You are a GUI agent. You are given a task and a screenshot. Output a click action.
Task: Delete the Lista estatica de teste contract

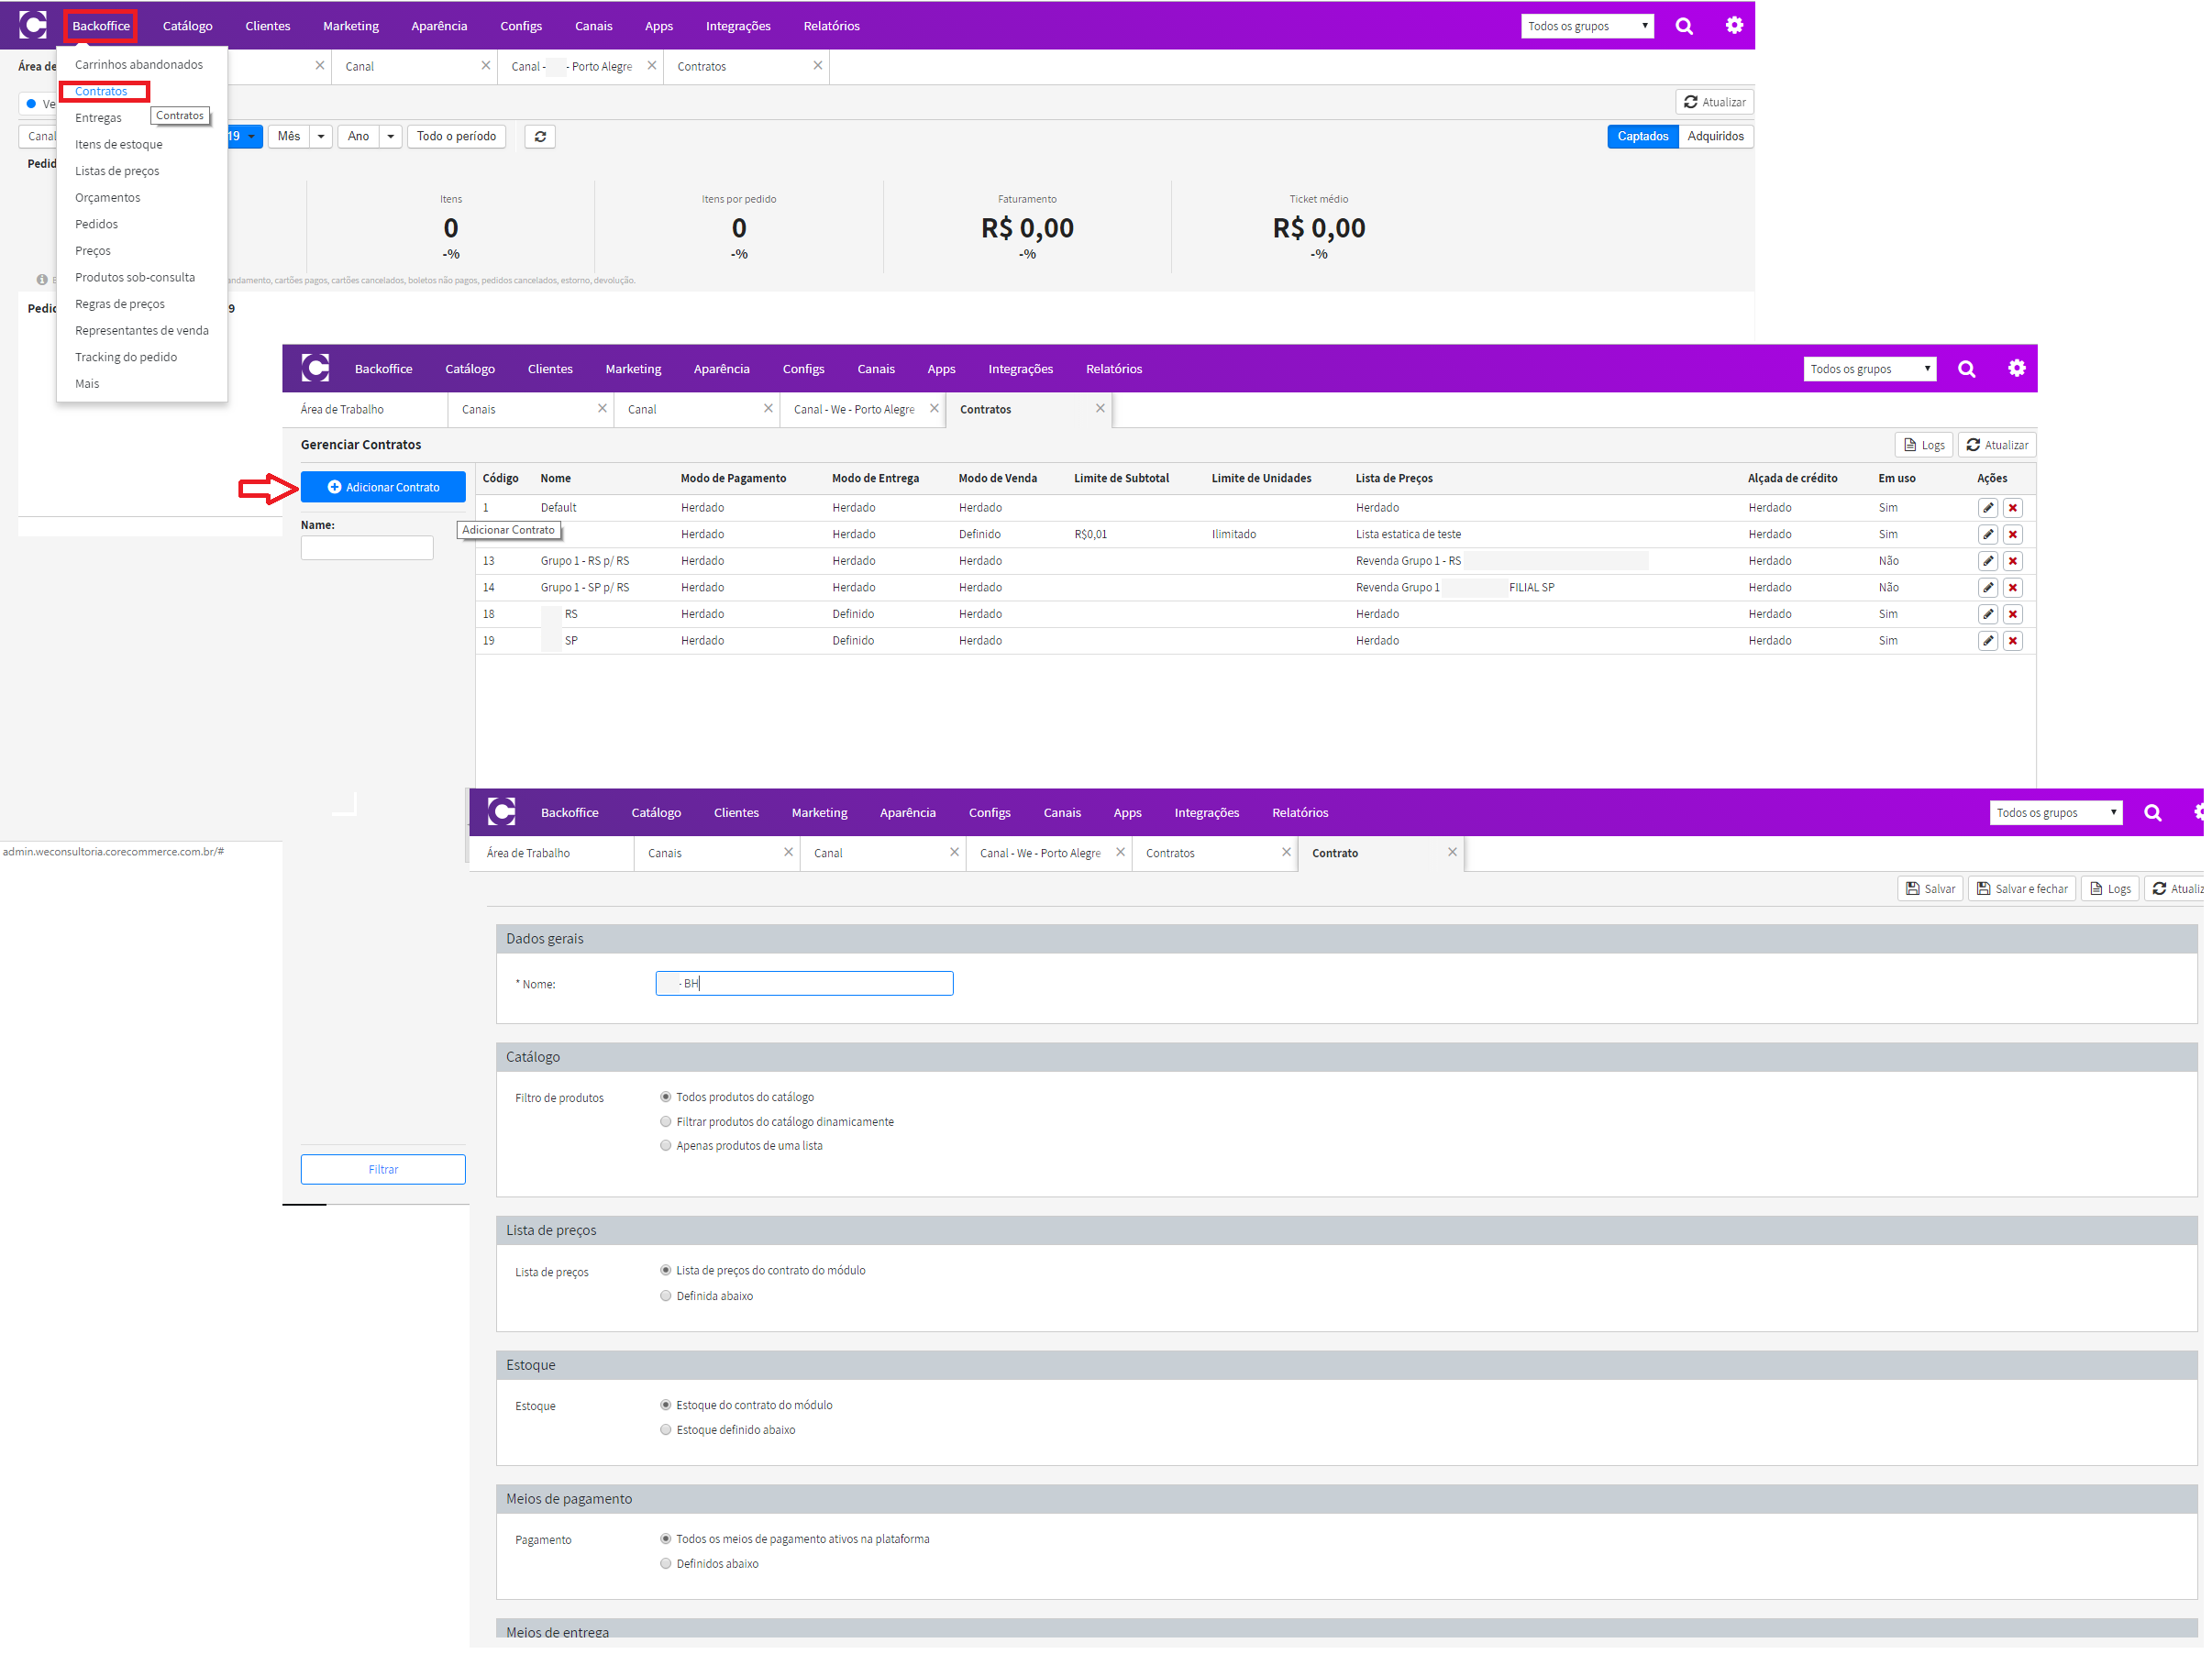tap(2012, 535)
